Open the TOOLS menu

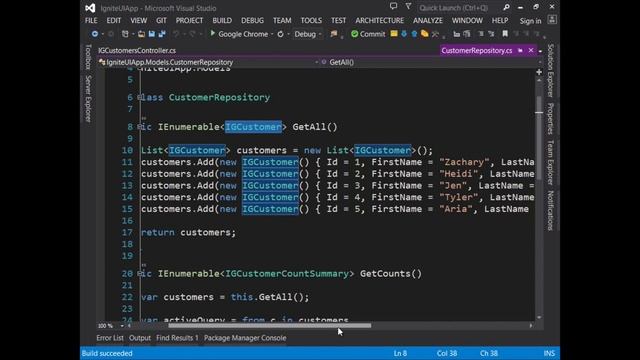(311, 20)
